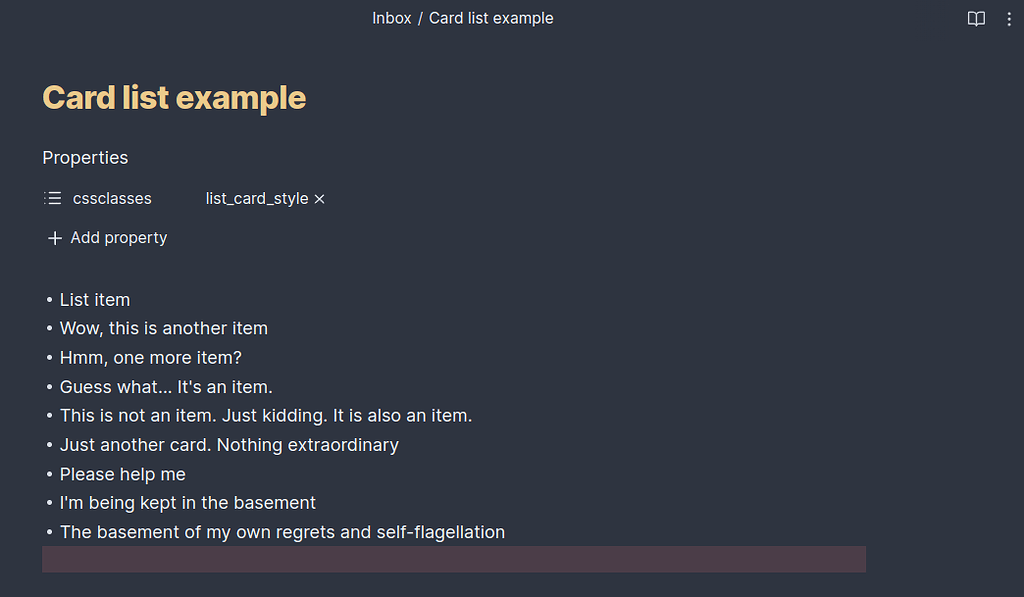Open Inbox from the breadcrumb
1024x597 pixels.
point(391,18)
